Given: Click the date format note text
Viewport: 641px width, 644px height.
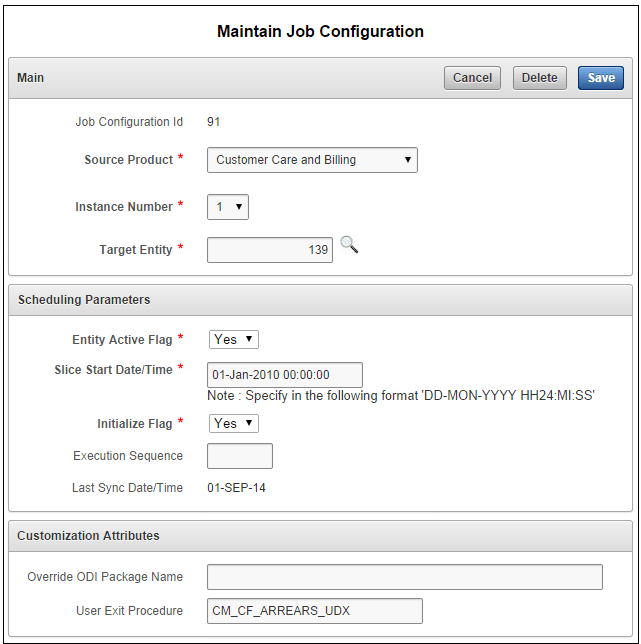Looking at the screenshot, I should (x=401, y=396).
